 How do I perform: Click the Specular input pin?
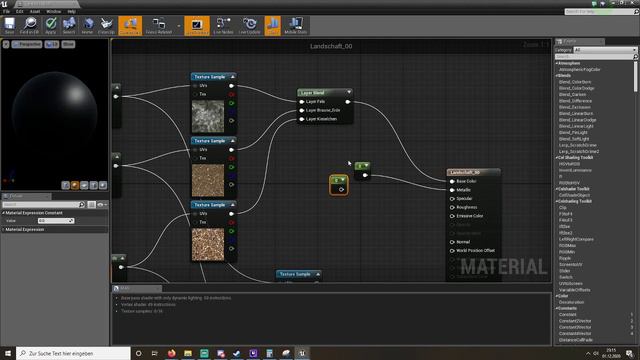pos(452,199)
